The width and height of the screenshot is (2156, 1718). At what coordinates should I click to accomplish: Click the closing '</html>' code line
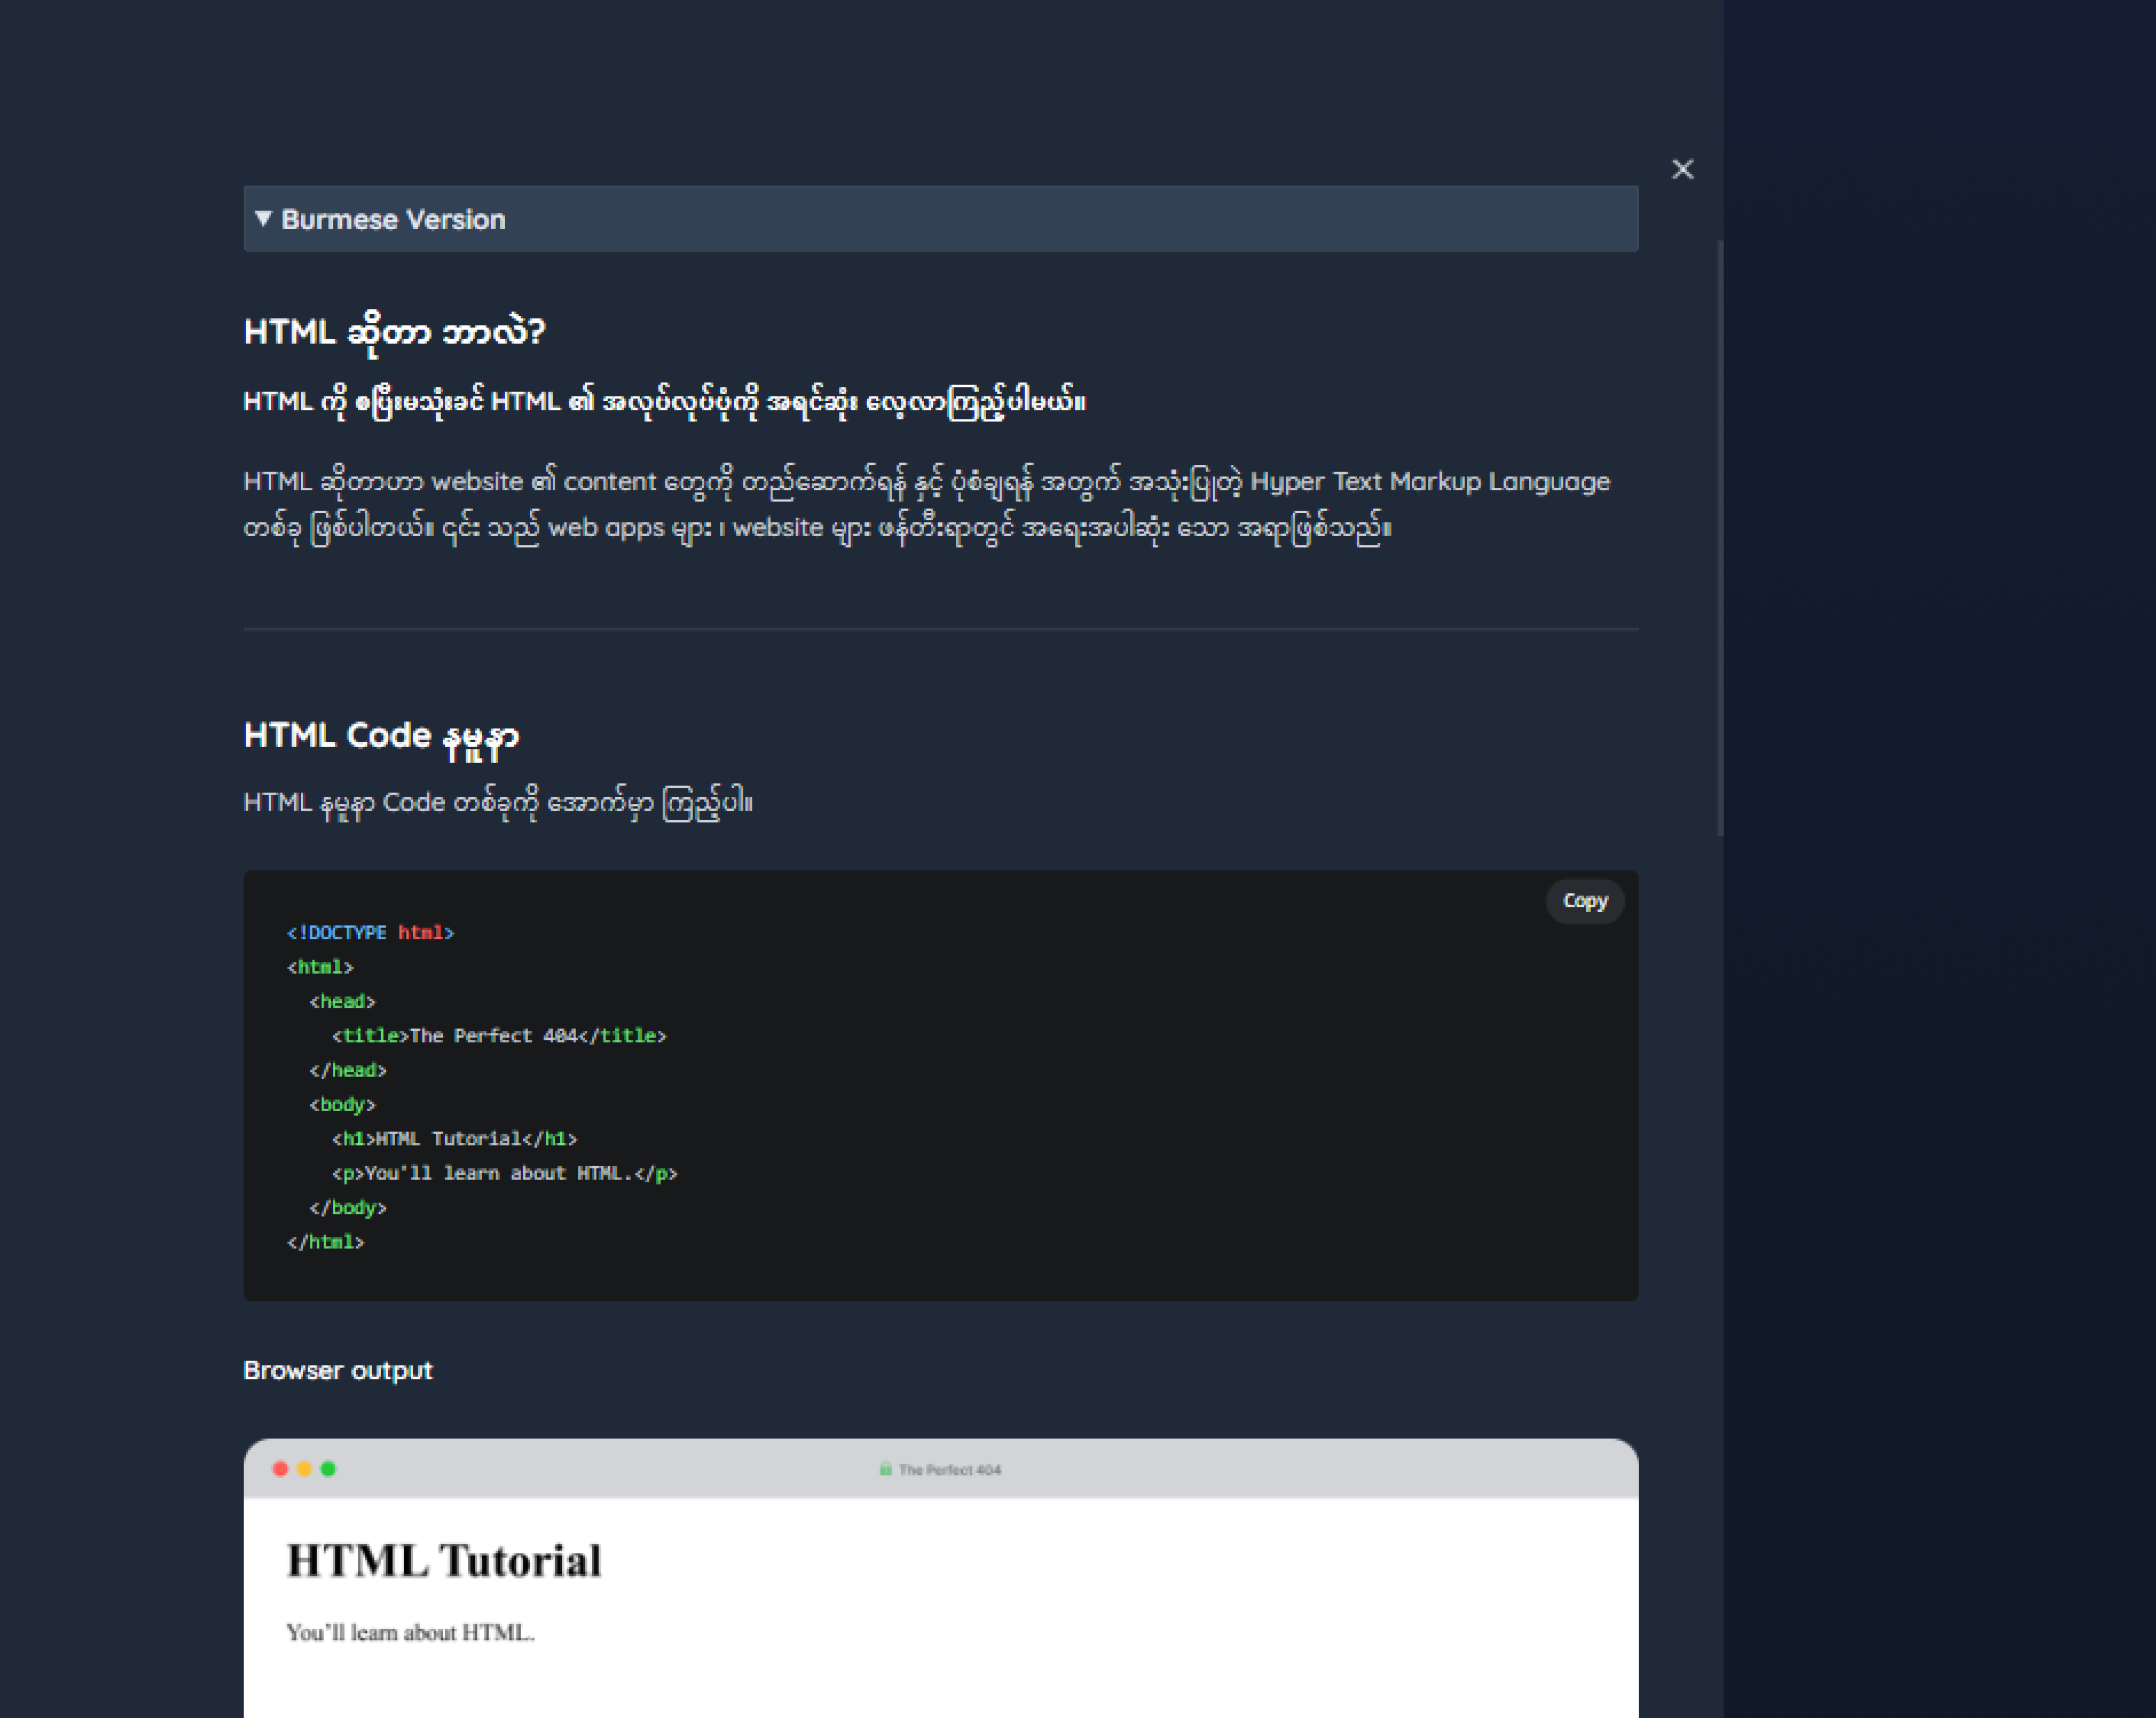325,1242
